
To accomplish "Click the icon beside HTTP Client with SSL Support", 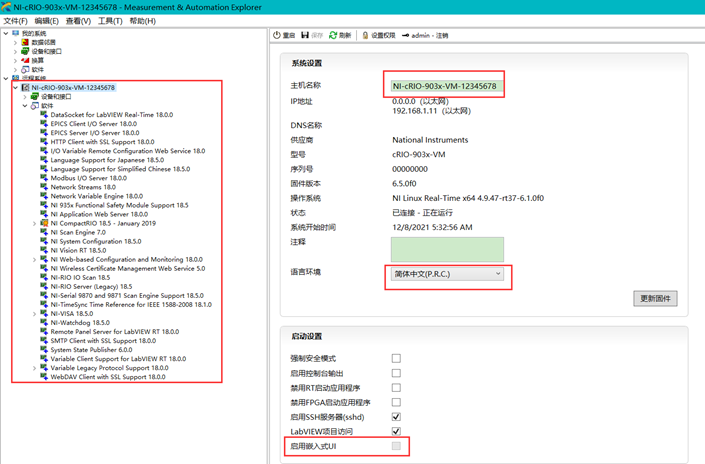I will [44, 141].
